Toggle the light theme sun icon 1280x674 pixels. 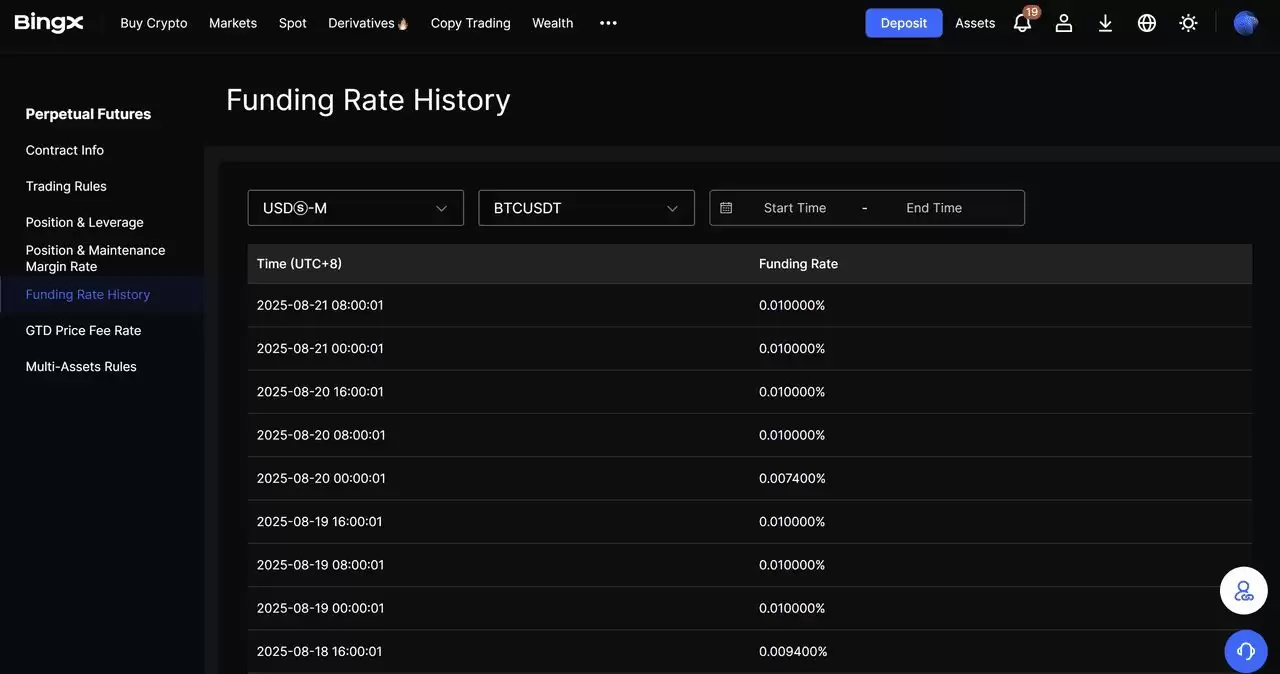(1188, 23)
